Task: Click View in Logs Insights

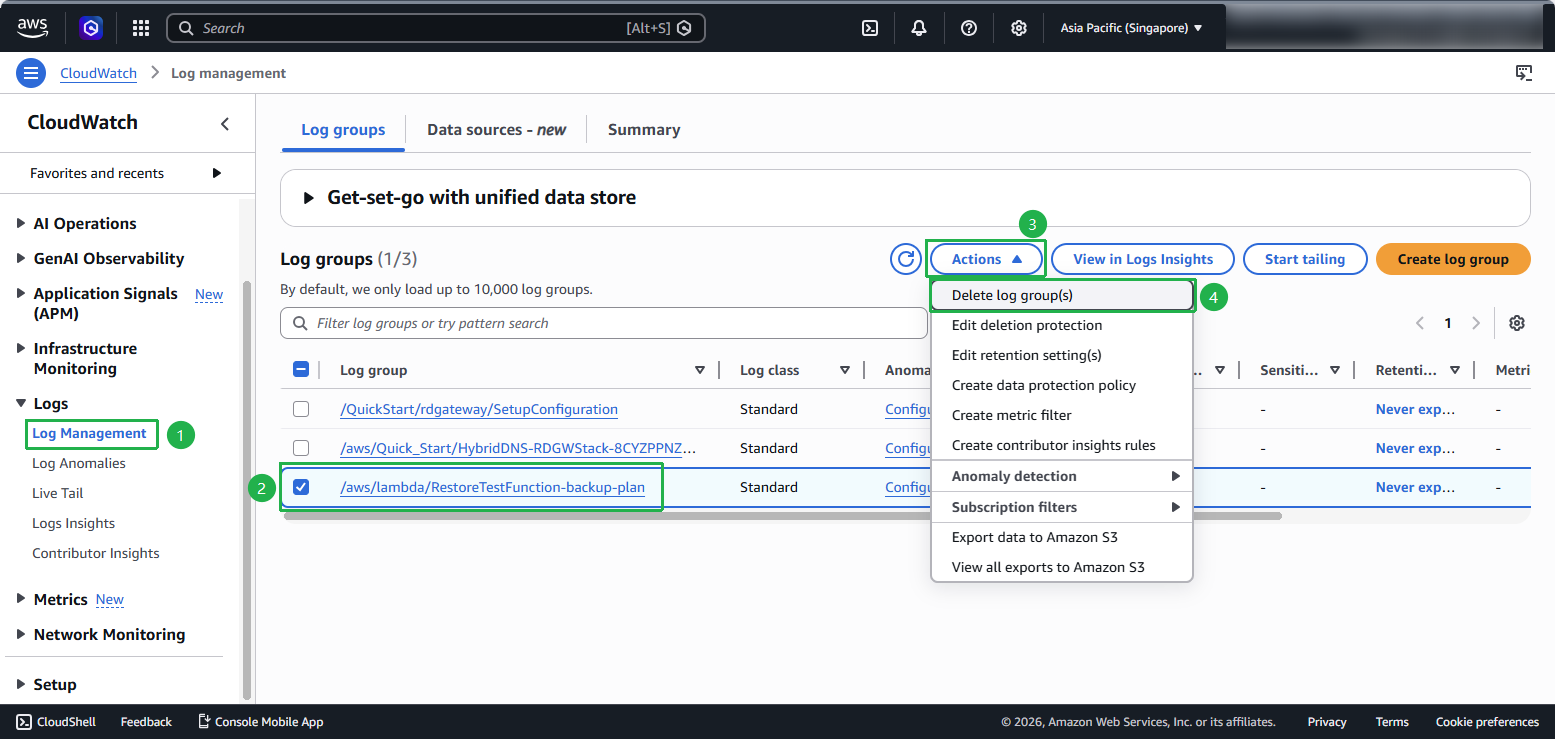Action: pos(1143,259)
